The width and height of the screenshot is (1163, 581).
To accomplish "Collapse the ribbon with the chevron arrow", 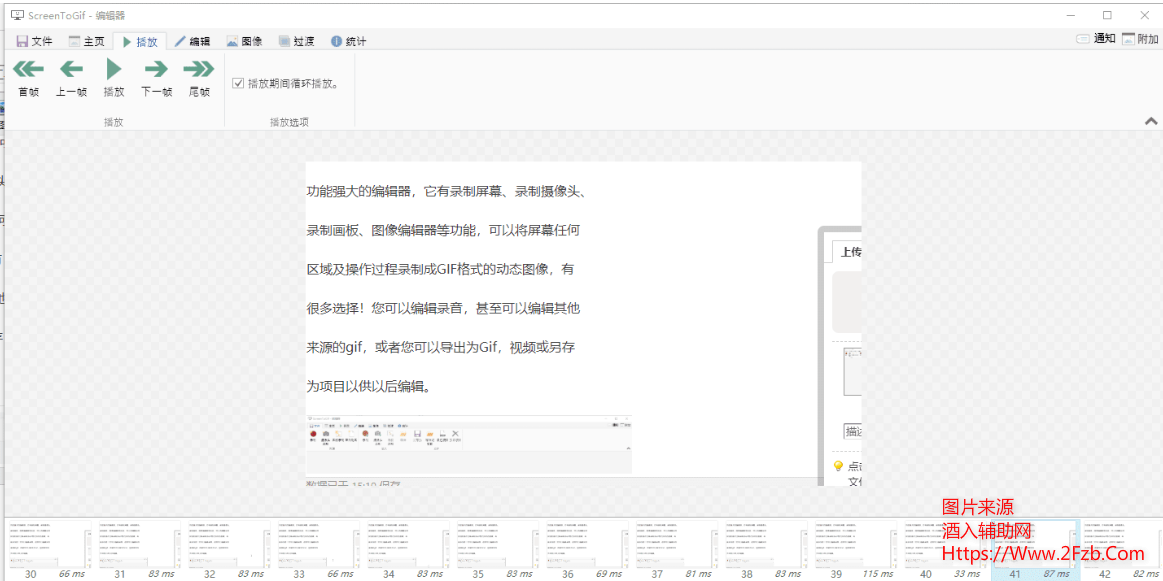I will pos(1150,121).
